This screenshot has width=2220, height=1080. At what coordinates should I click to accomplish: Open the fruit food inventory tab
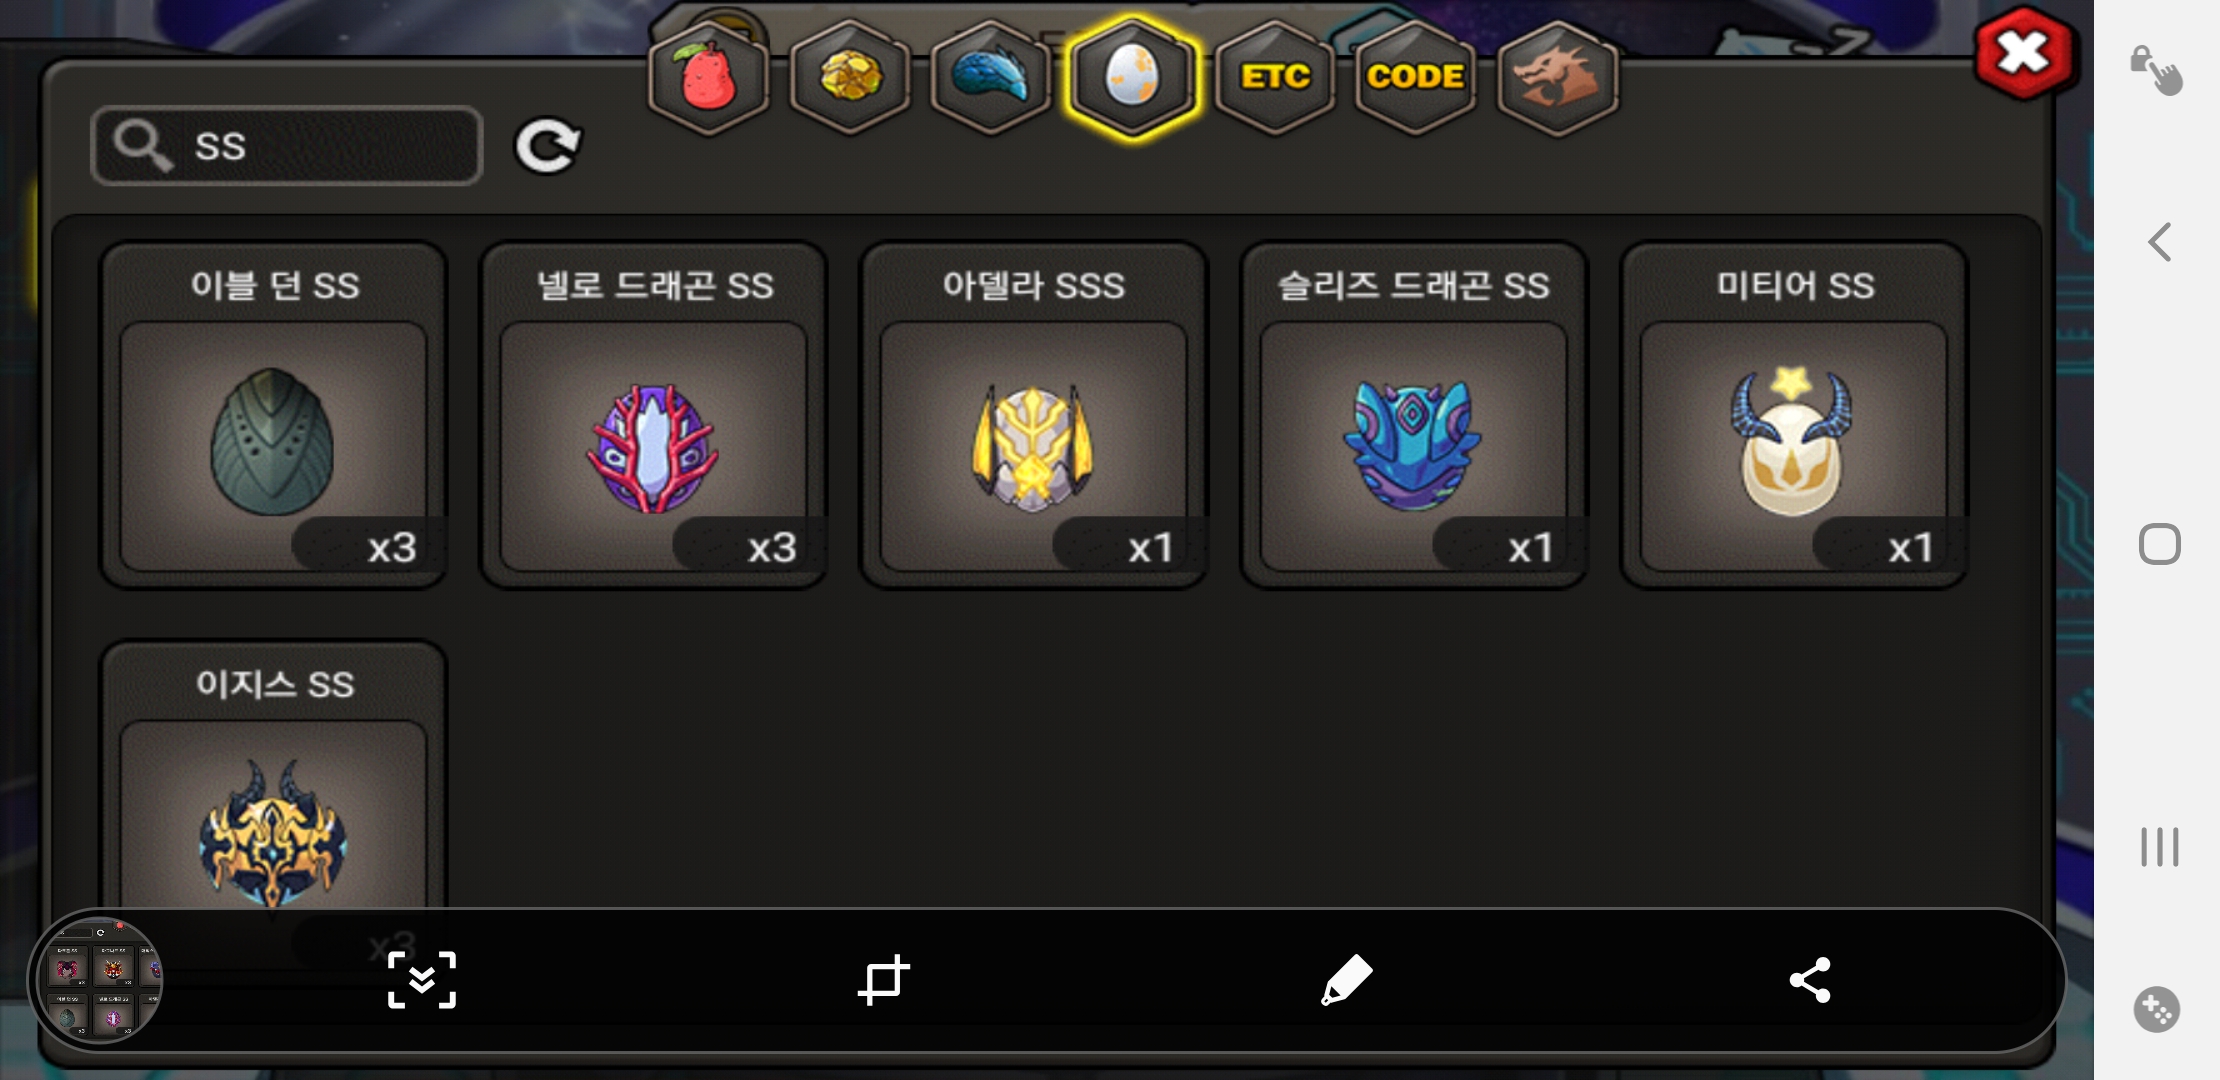(x=708, y=78)
